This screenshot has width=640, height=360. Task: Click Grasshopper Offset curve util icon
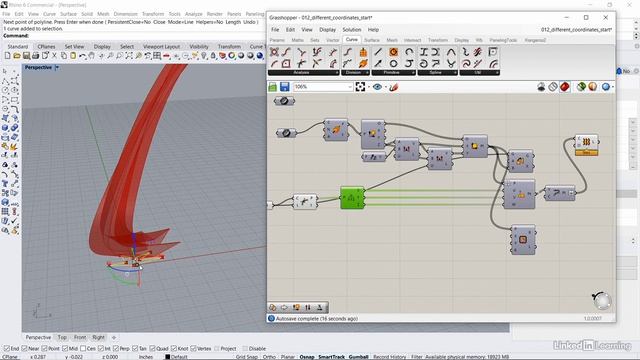pyautogui.click(x=493, y=64)
